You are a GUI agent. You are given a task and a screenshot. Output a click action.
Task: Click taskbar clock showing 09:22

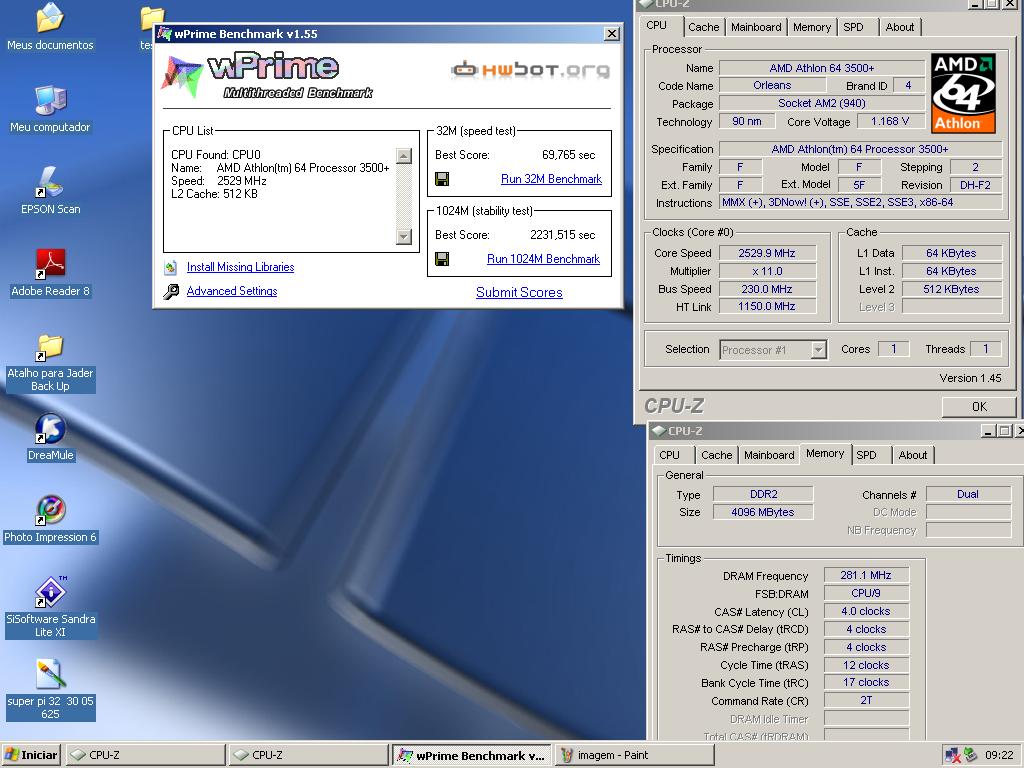click(999, 755)
